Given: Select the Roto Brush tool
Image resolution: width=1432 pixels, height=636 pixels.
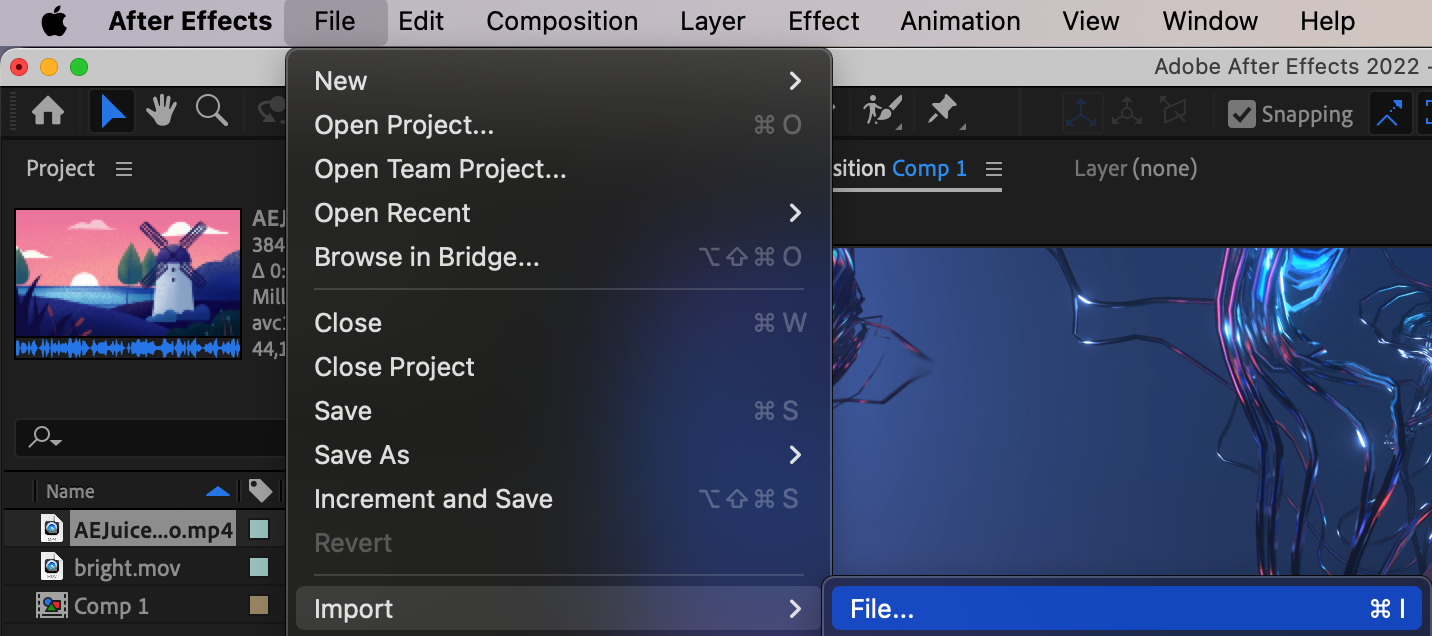Looking at the screenshot, I should point(882,110).
